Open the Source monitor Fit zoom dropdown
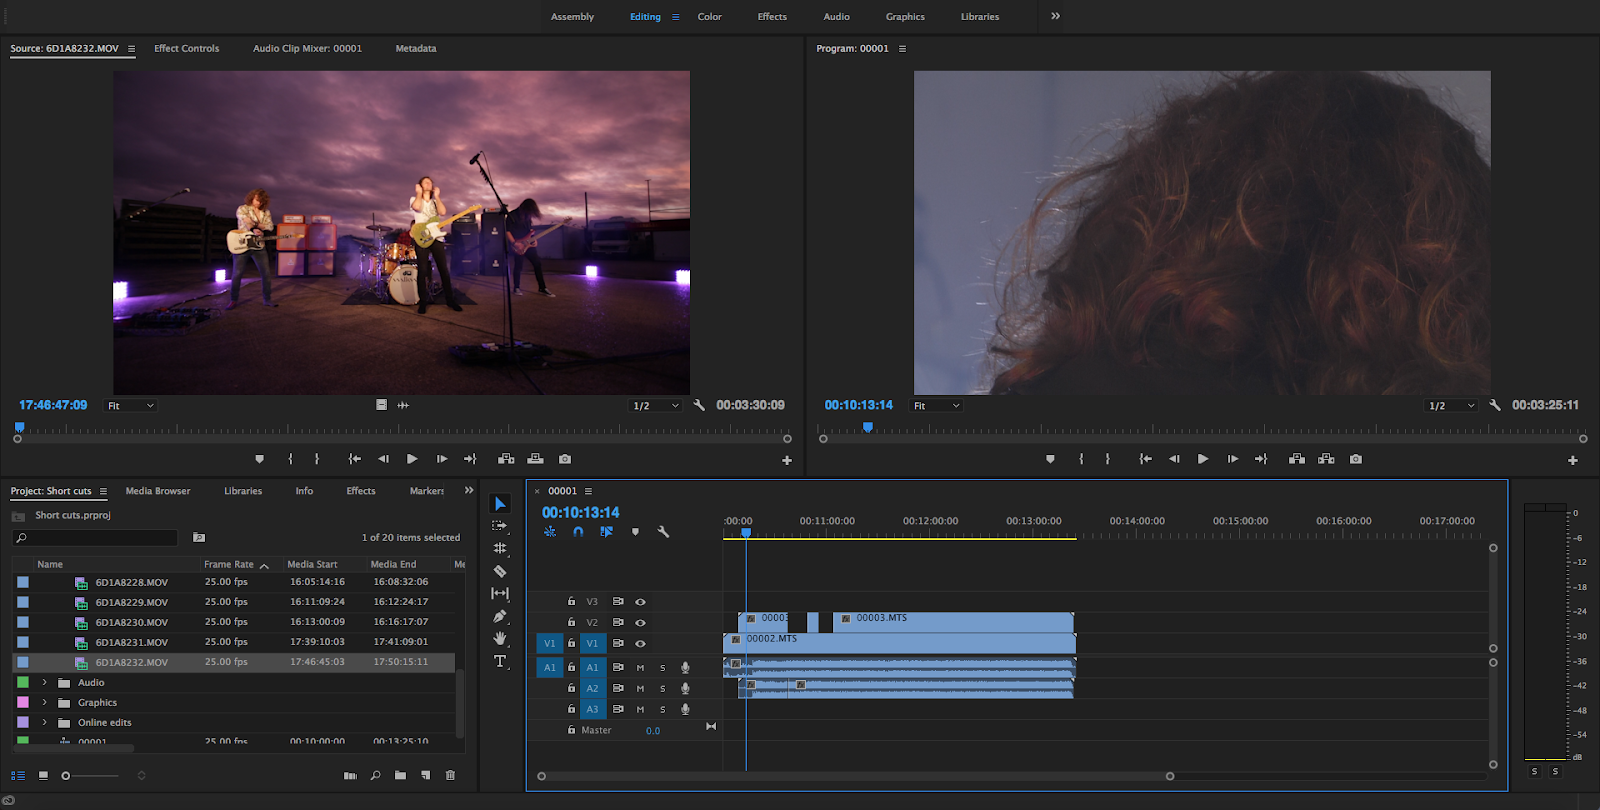The width and height of the screenshot is (1600, 810). pyautogui.click(x=131, y=405)
